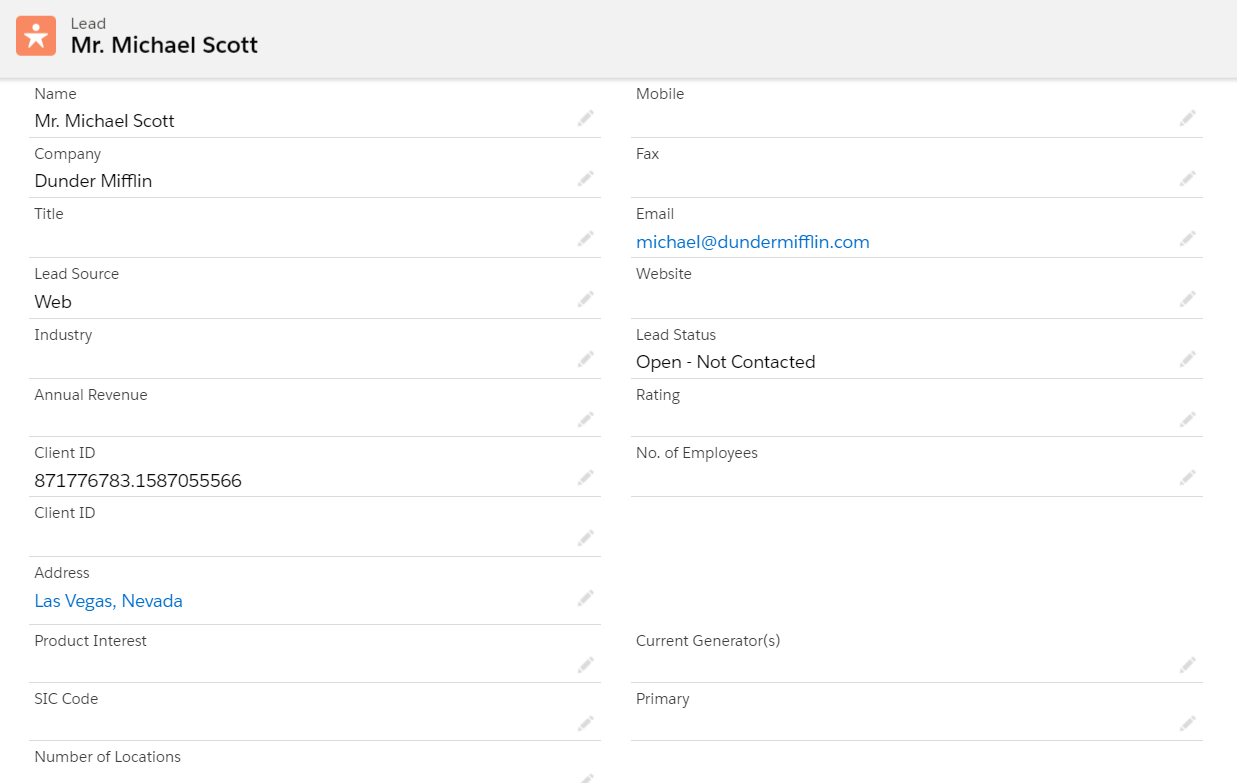Click the Annual Revenue label

pyautogui.click(x=91, y=395)
